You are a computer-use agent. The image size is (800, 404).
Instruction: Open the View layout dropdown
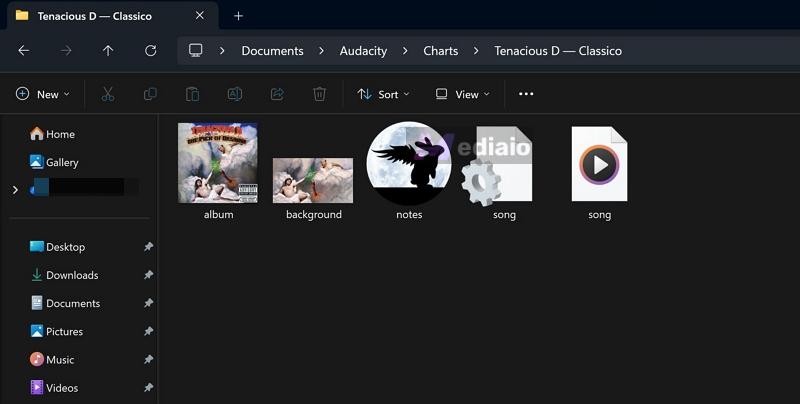463,94
